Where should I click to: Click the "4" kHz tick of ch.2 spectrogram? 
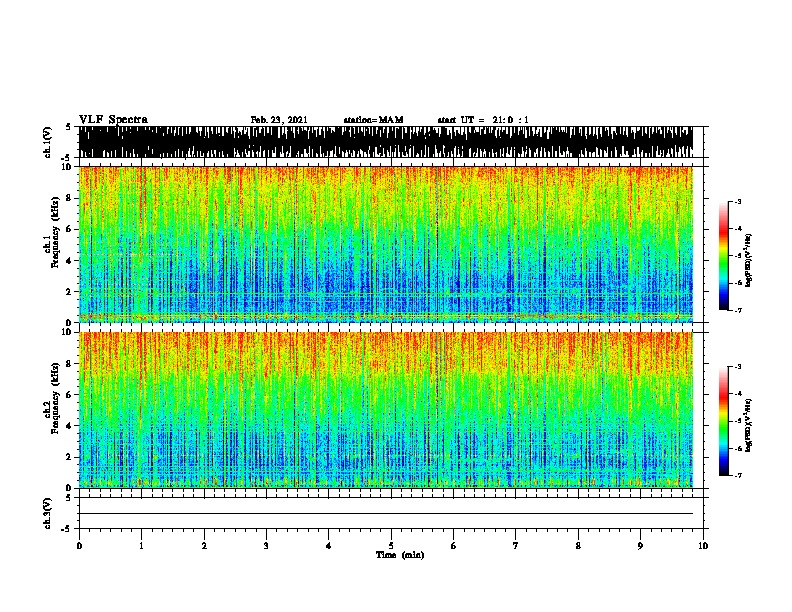click(x=70, y=426)
